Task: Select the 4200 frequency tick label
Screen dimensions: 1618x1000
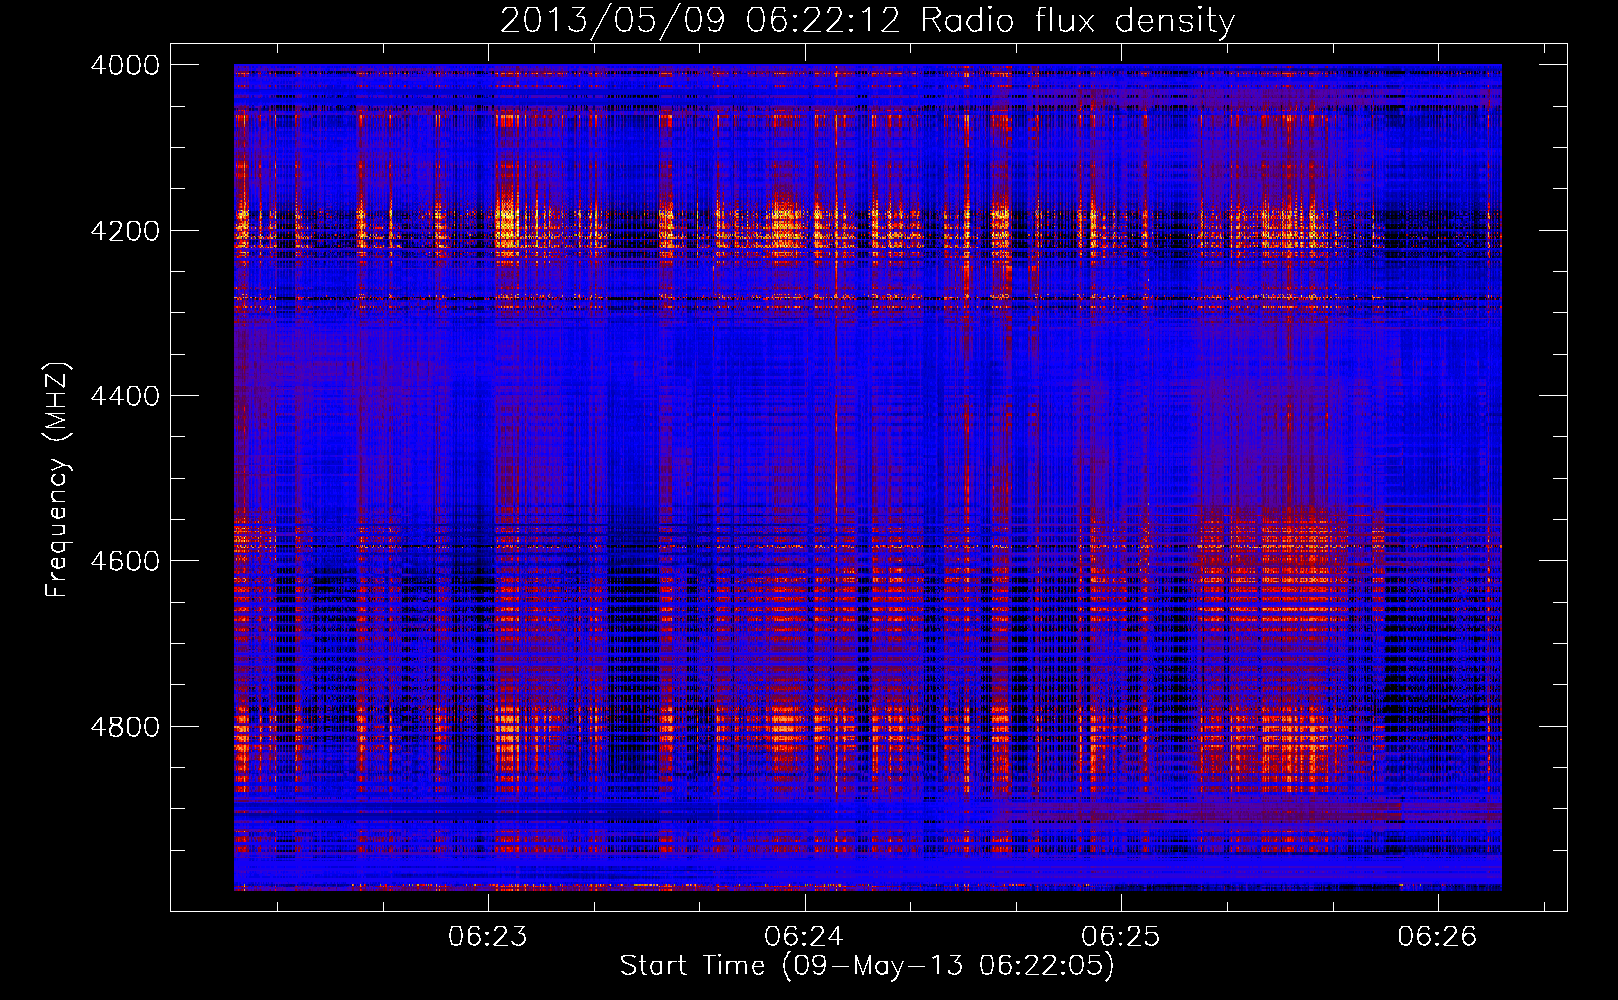Action: click(x=125, y=231)
